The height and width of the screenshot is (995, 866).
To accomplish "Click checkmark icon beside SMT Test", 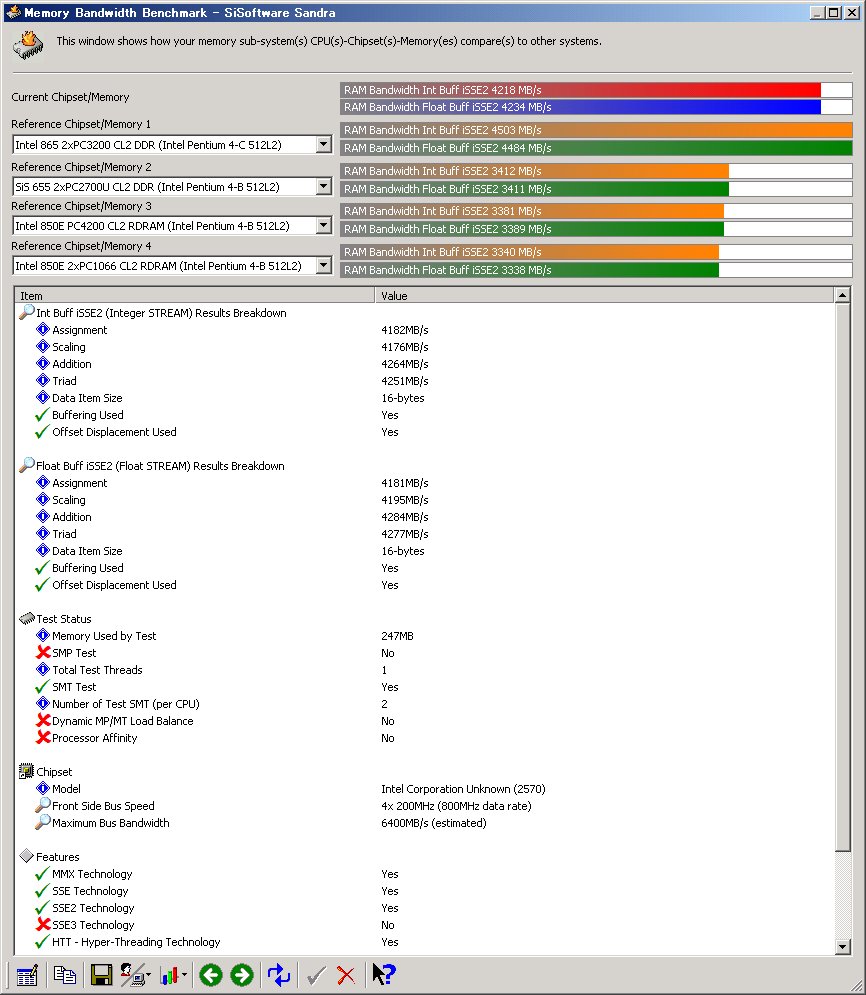I will (x=43, y=687).
